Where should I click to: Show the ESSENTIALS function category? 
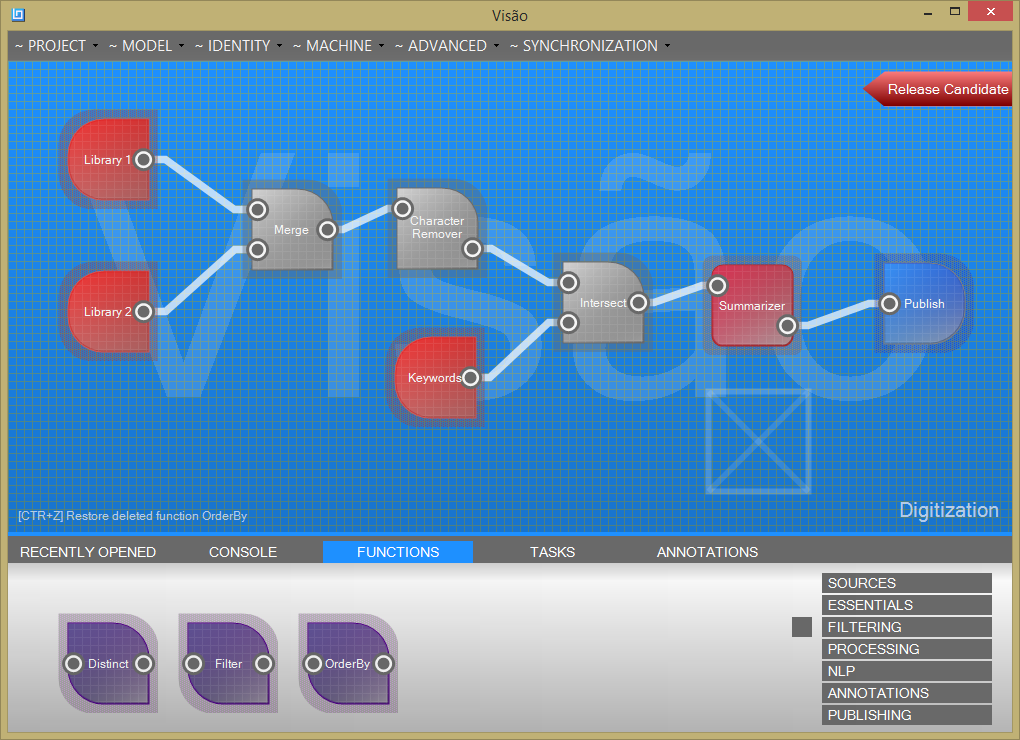click(x=907, y=605)
